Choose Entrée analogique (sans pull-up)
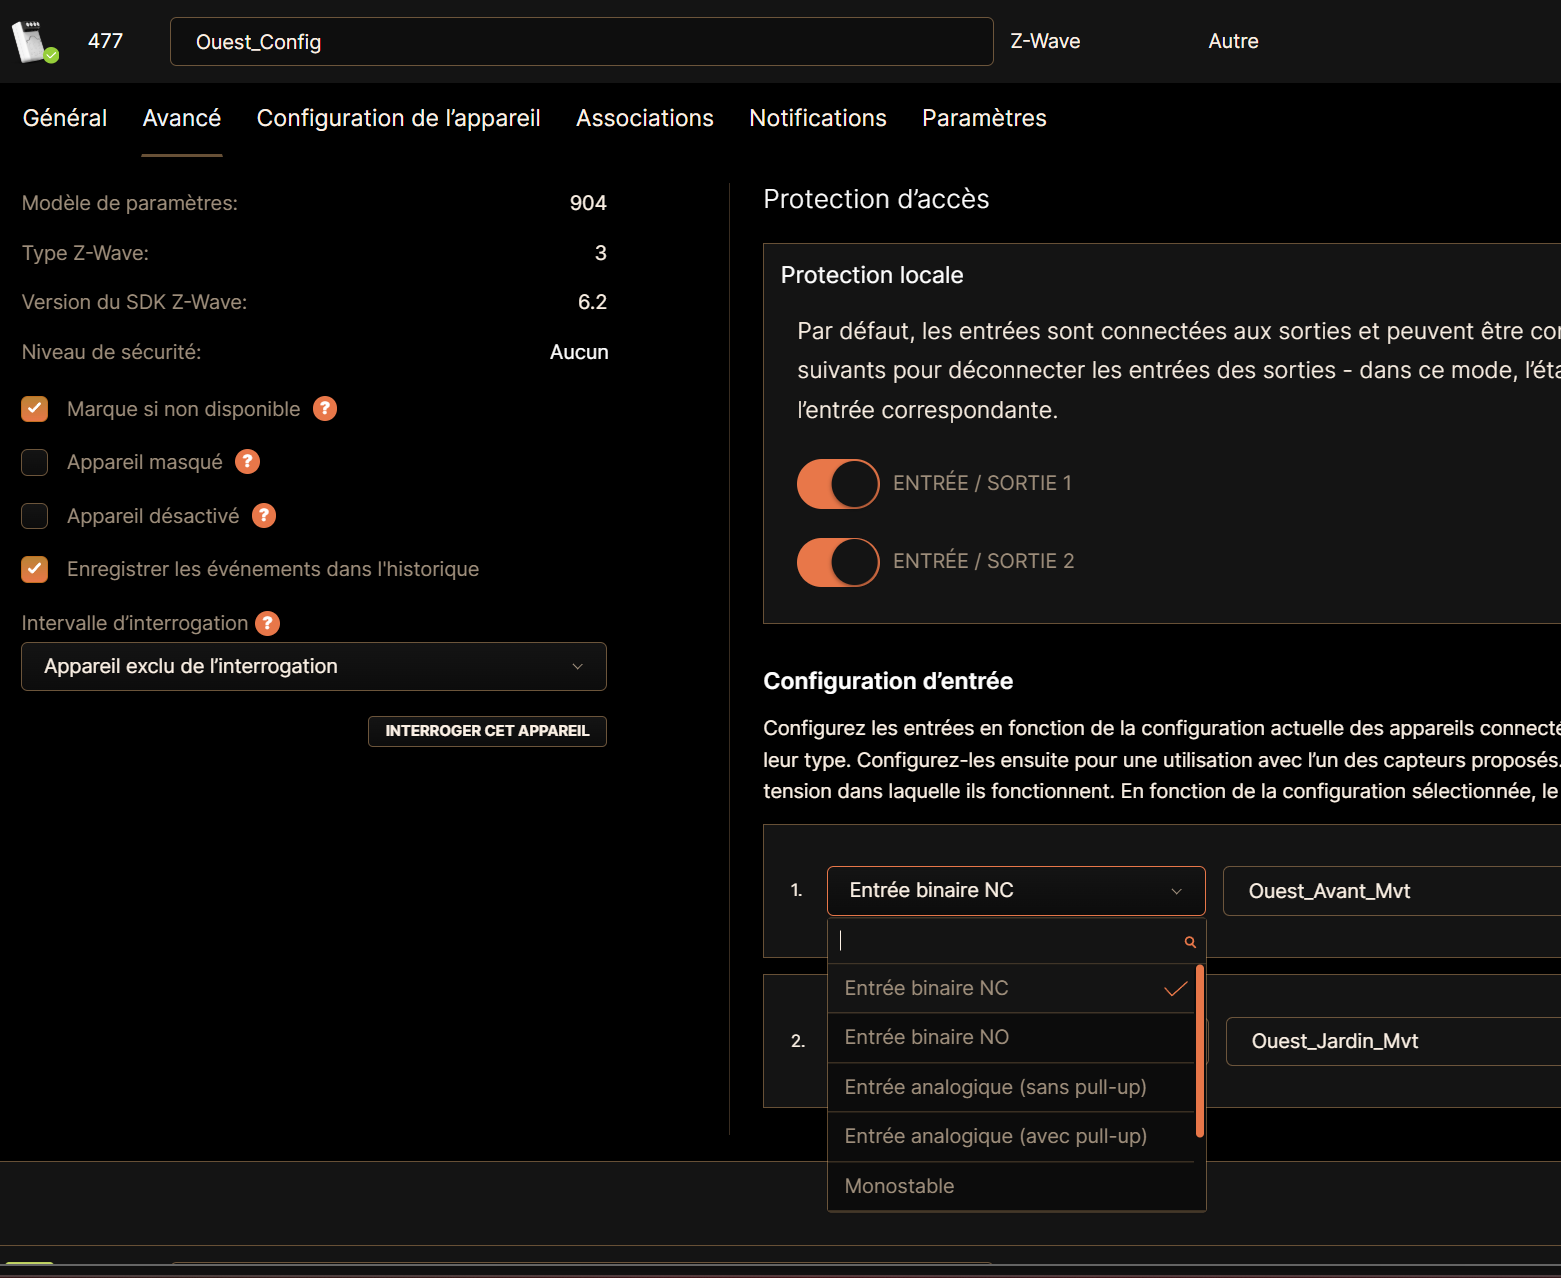 [x=1012, y=1087]
